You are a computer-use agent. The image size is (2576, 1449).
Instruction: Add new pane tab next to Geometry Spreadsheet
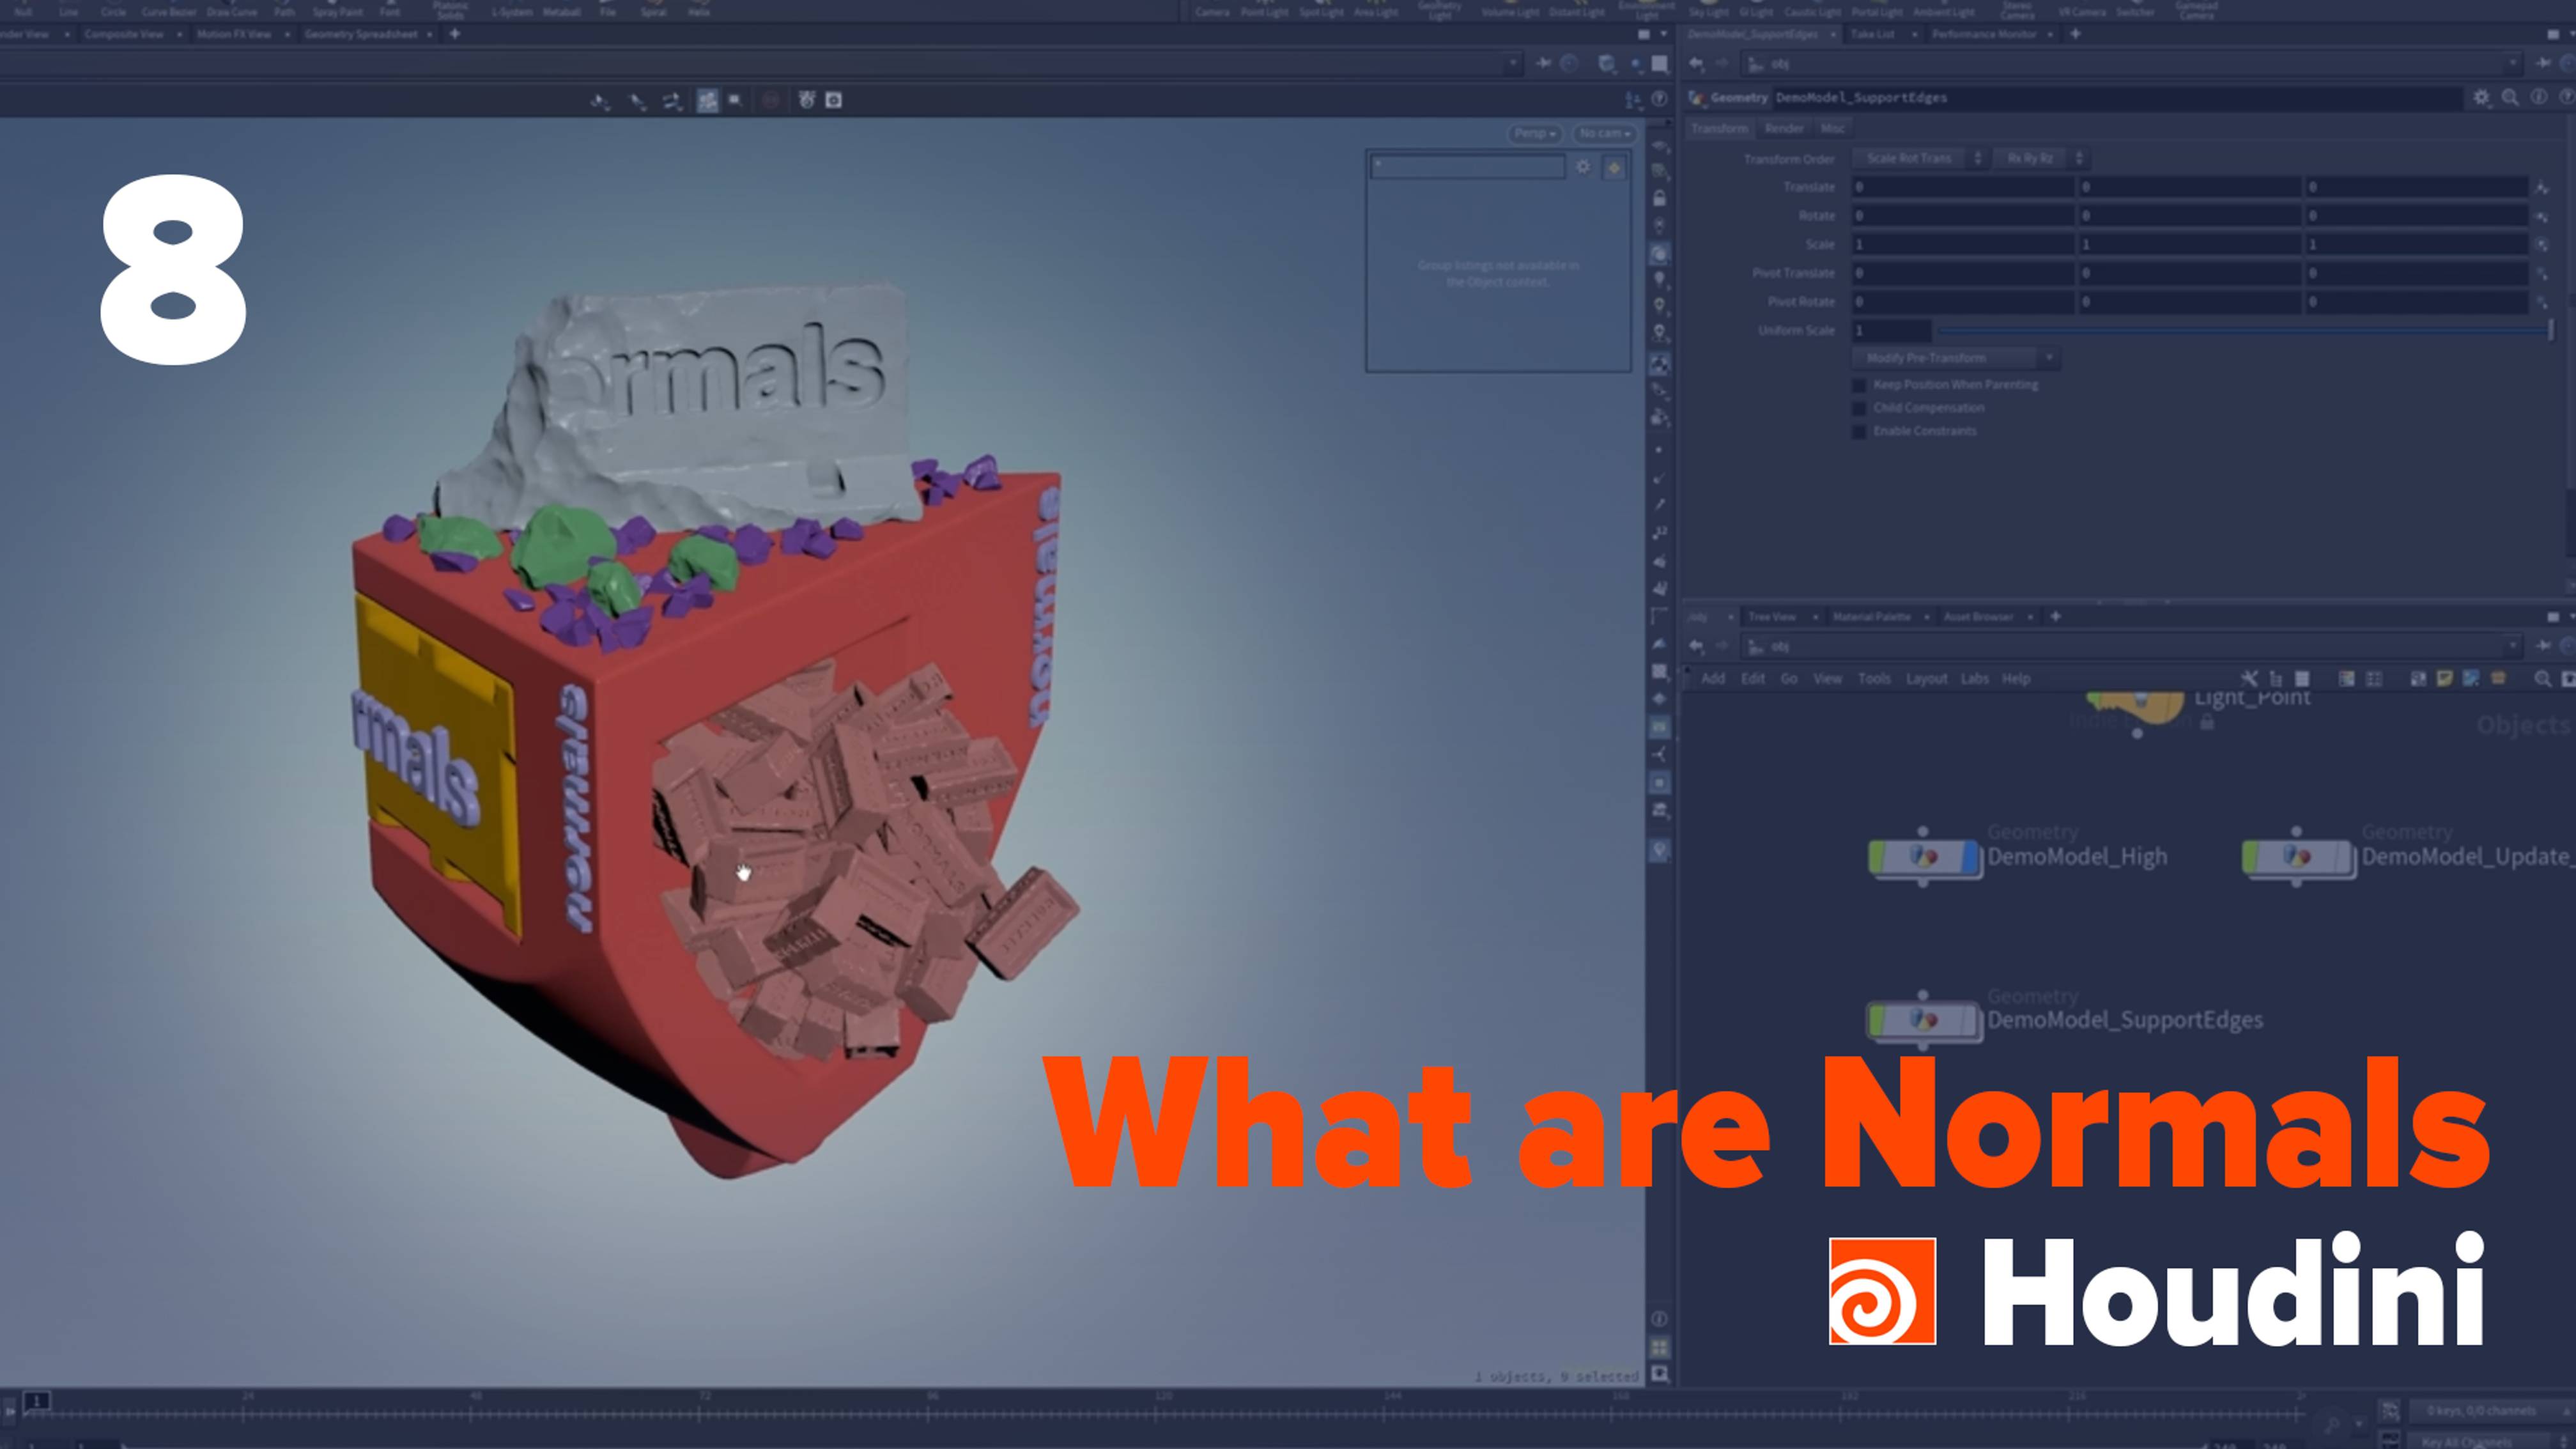click(x=454, y=34)
